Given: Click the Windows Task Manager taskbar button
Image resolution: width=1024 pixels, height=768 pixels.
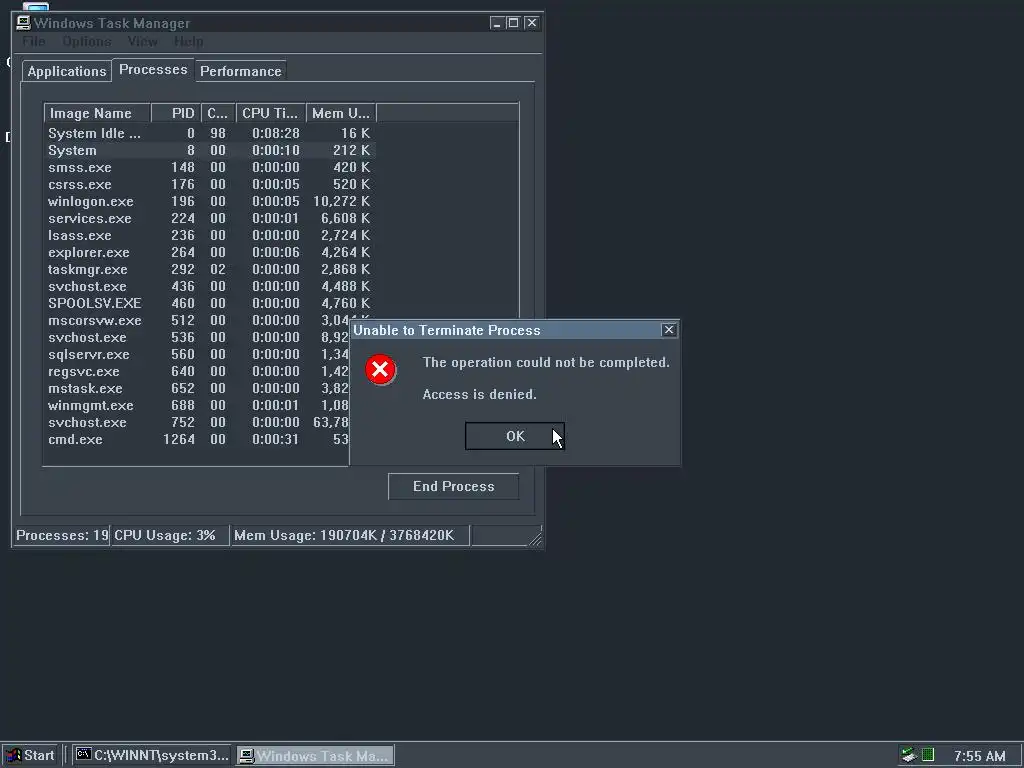Looking at the screenshot, I should (315, 756).
